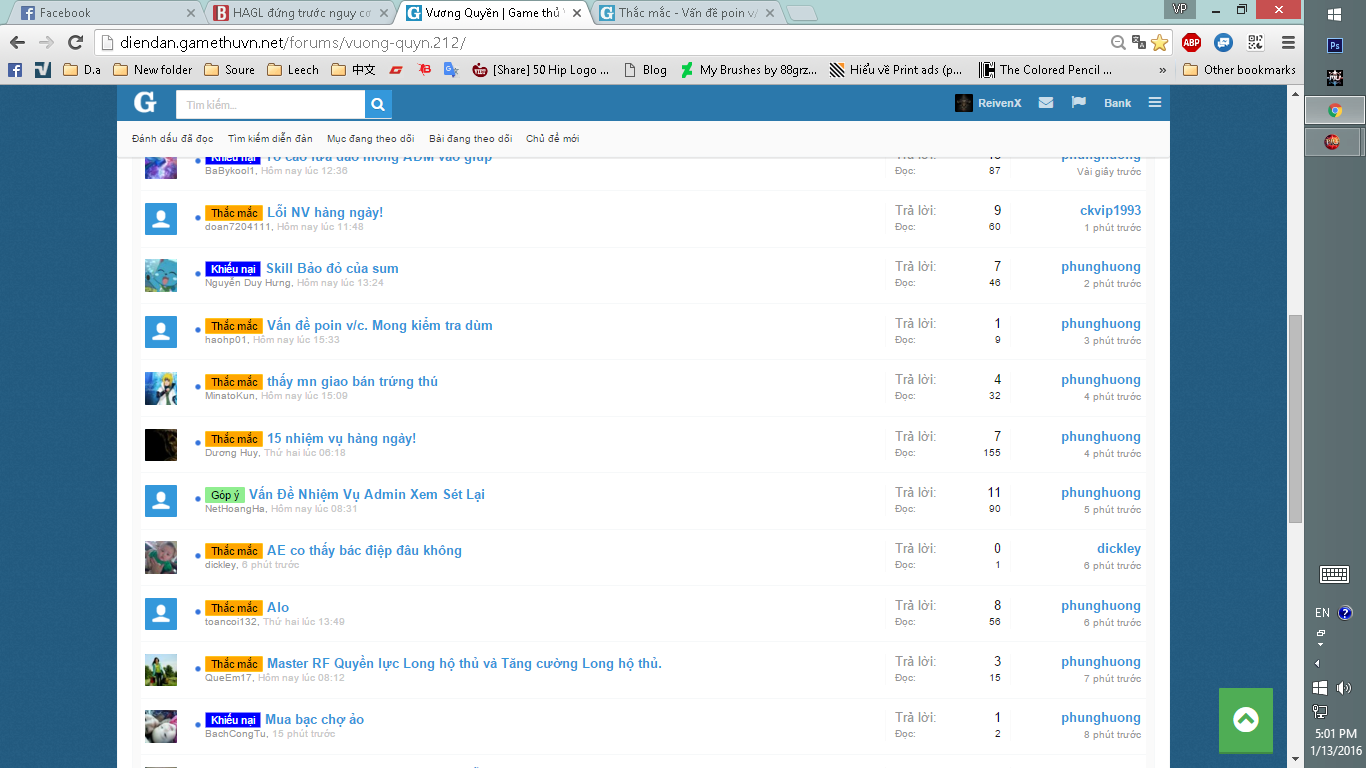Click the flag alerts icon in forum header
Viewport: 1366px width, 768px height.
coord(1079,103)
